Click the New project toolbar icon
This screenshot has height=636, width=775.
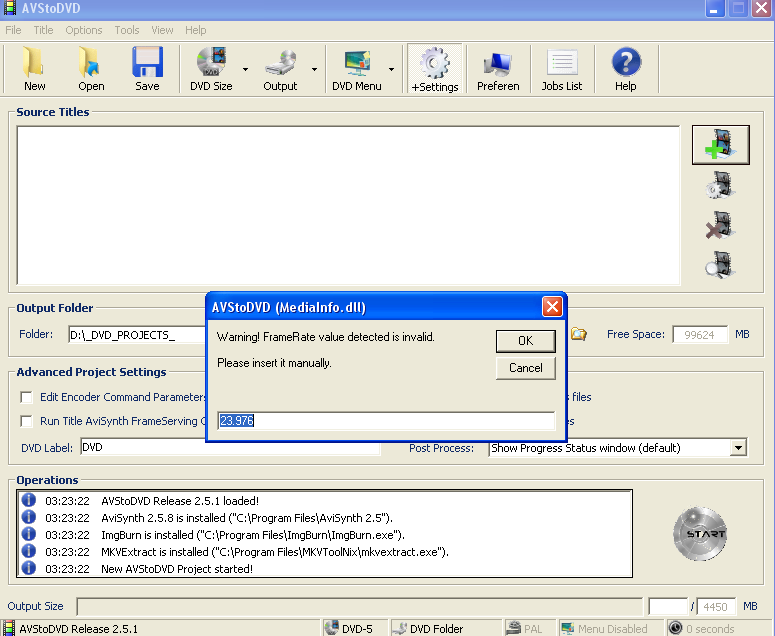tap(34, 68)
